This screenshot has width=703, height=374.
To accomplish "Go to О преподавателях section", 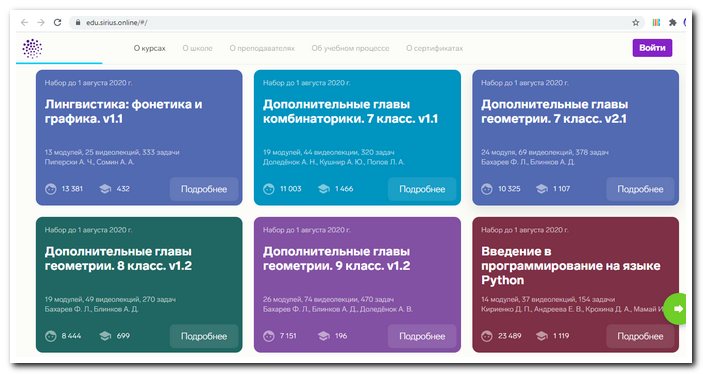I will click(x=262, y=48).
